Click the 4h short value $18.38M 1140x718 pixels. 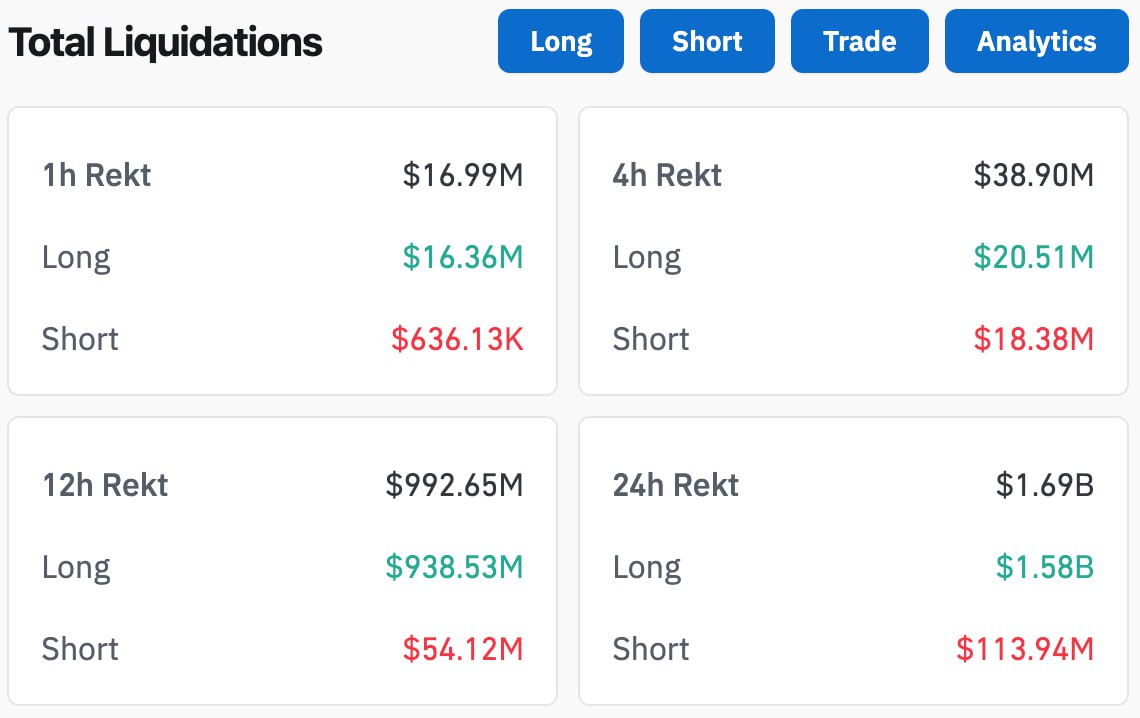[1034, 340]
